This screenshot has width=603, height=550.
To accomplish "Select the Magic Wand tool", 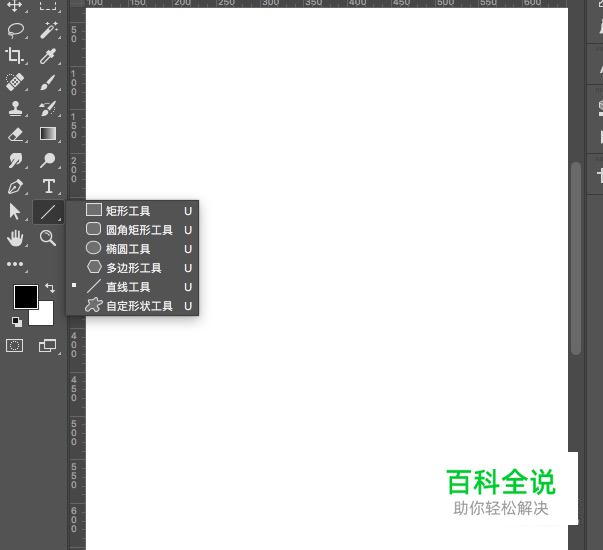I will 48,30.
